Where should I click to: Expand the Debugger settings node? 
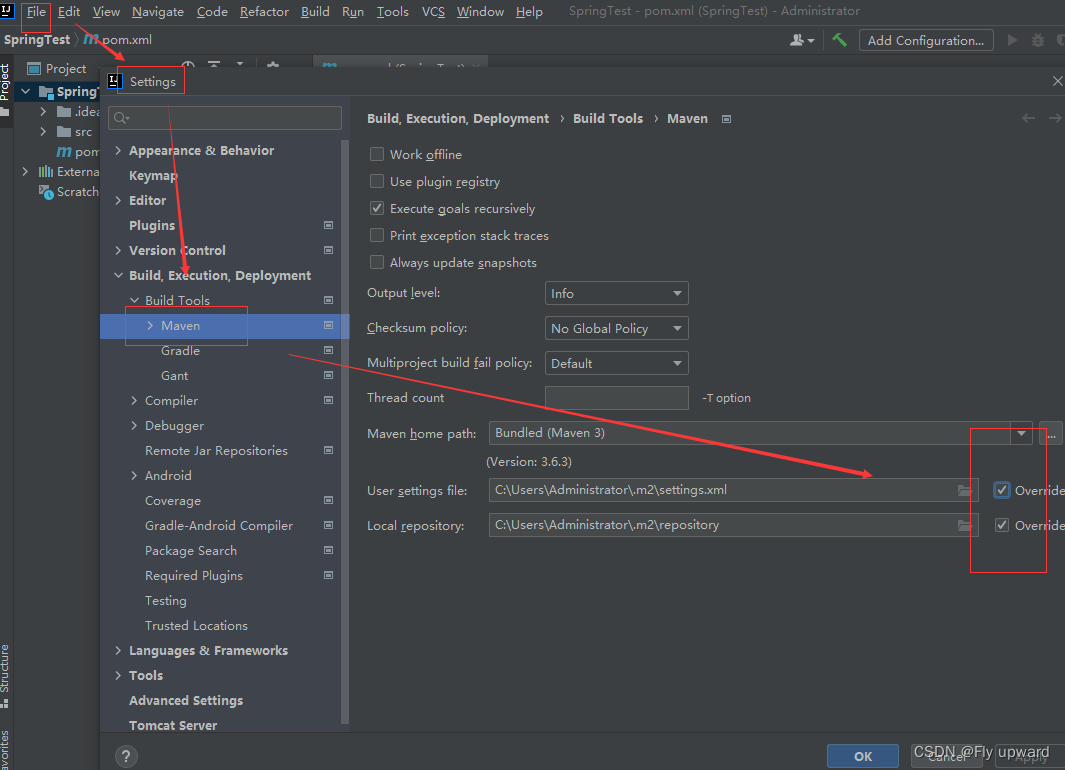point(134,426)
